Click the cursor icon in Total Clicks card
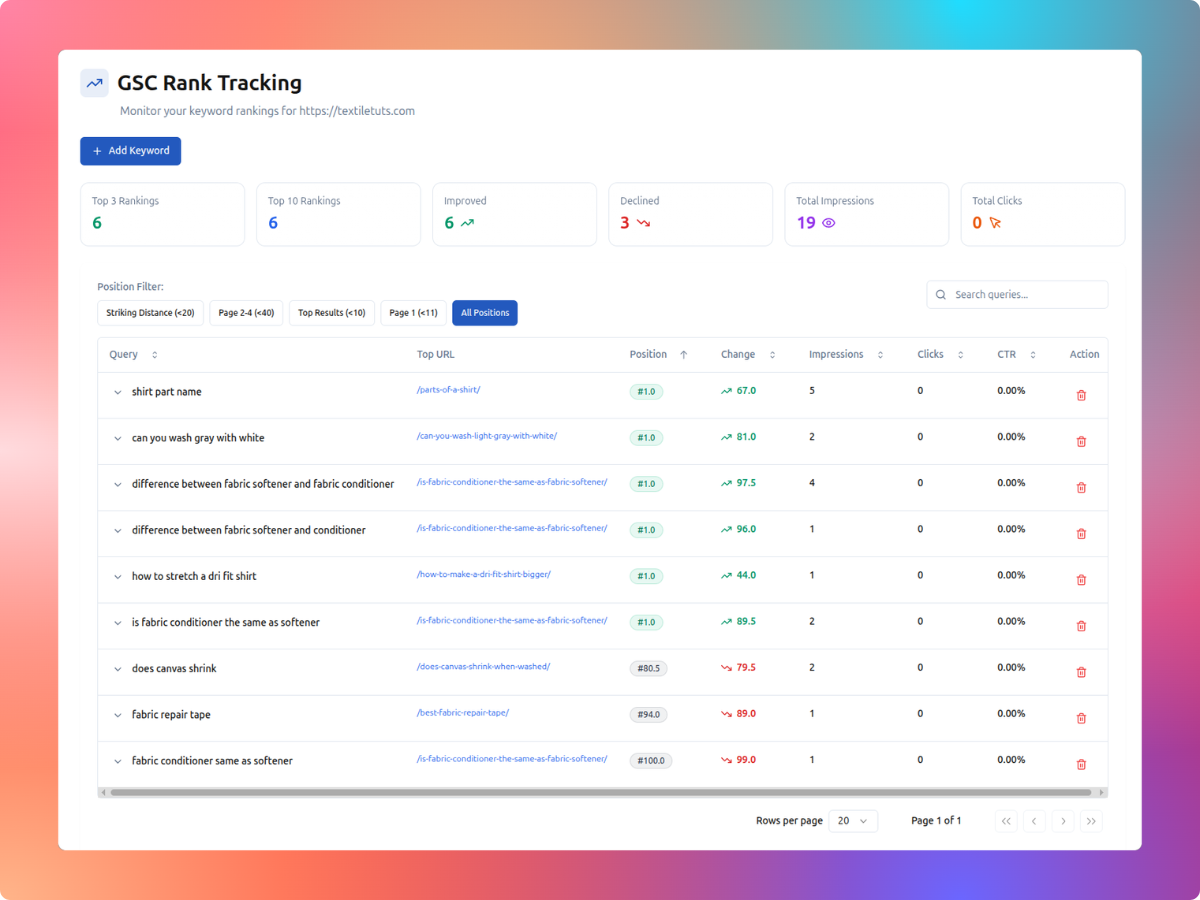The image size is (1200, 900). pyautogui.click(x=995, y=223)
